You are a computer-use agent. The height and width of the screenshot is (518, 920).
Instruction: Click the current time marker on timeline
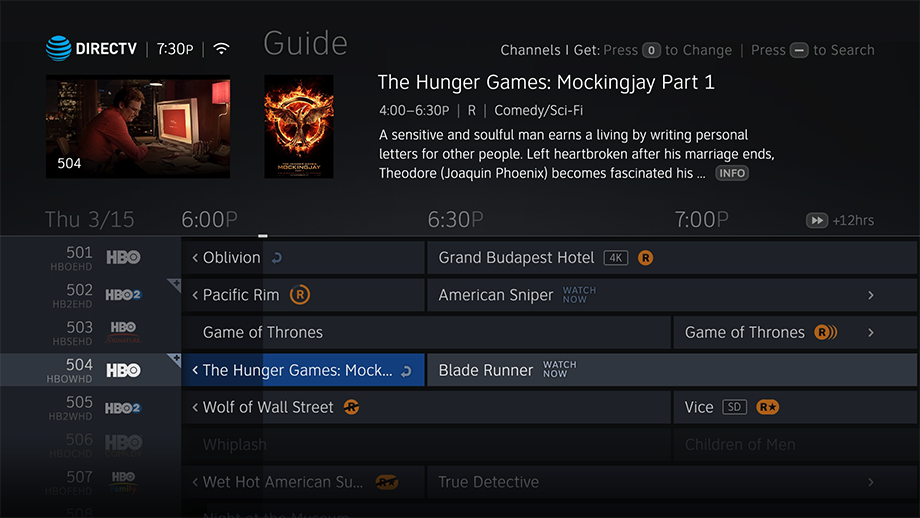(x=263, y=236)
